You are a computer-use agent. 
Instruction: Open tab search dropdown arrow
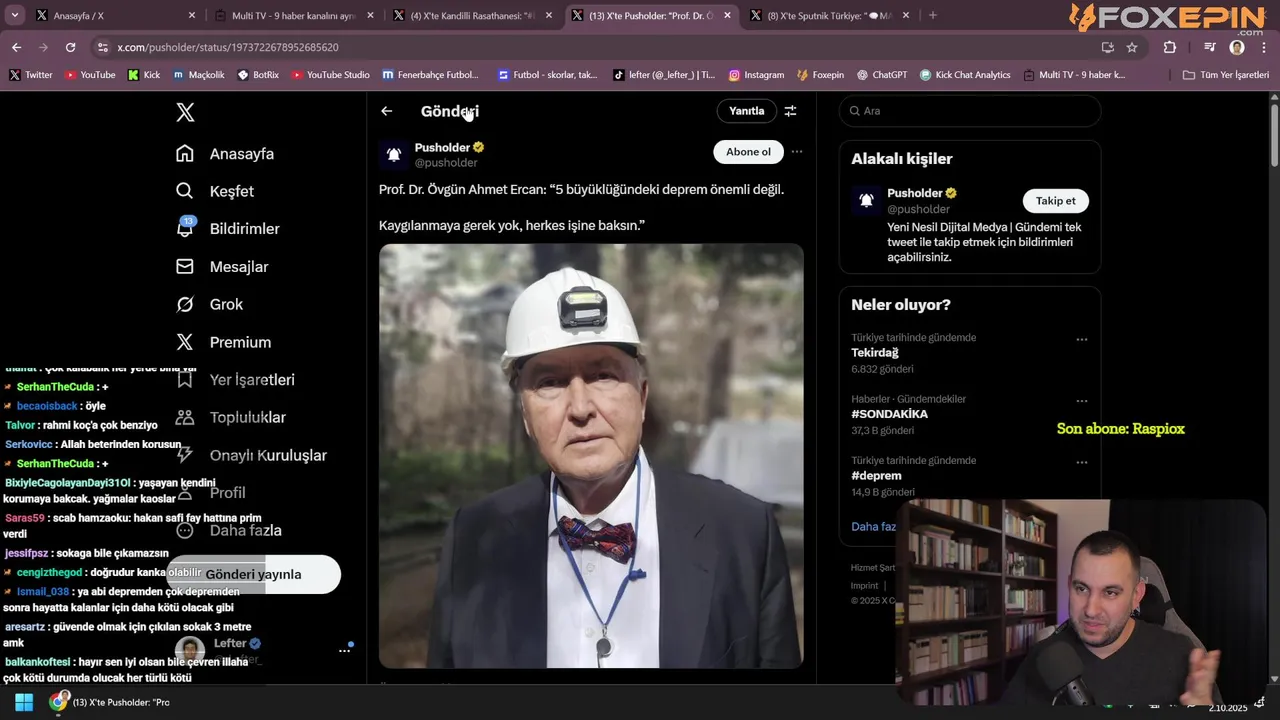[x=14, y=15]
